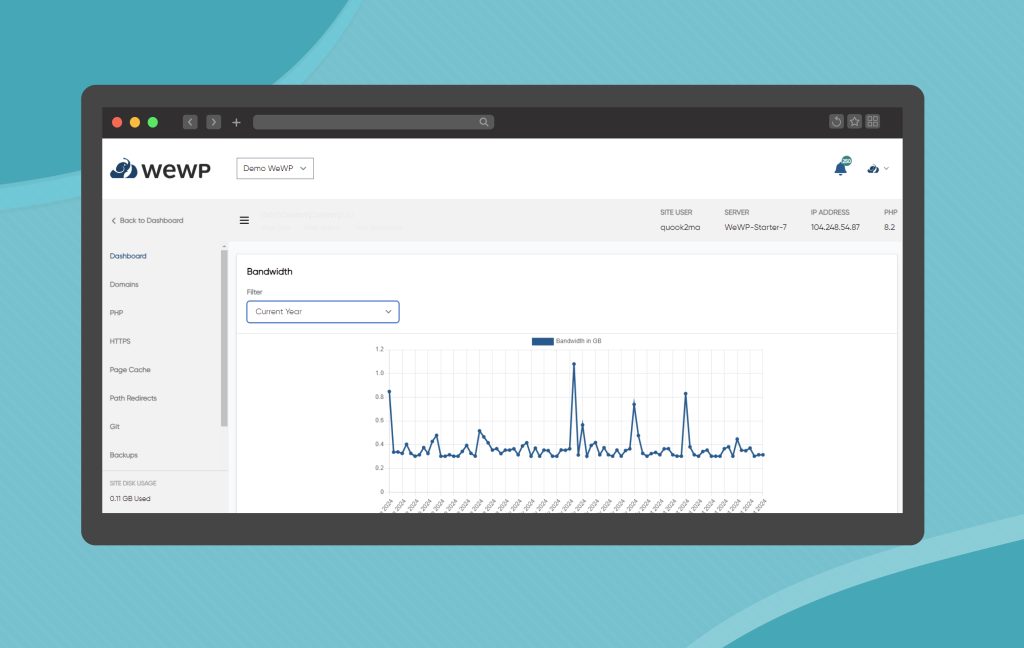Open the Current Year filter dropdown
This screenshot has width=1024, height=648.
point(322,311)
